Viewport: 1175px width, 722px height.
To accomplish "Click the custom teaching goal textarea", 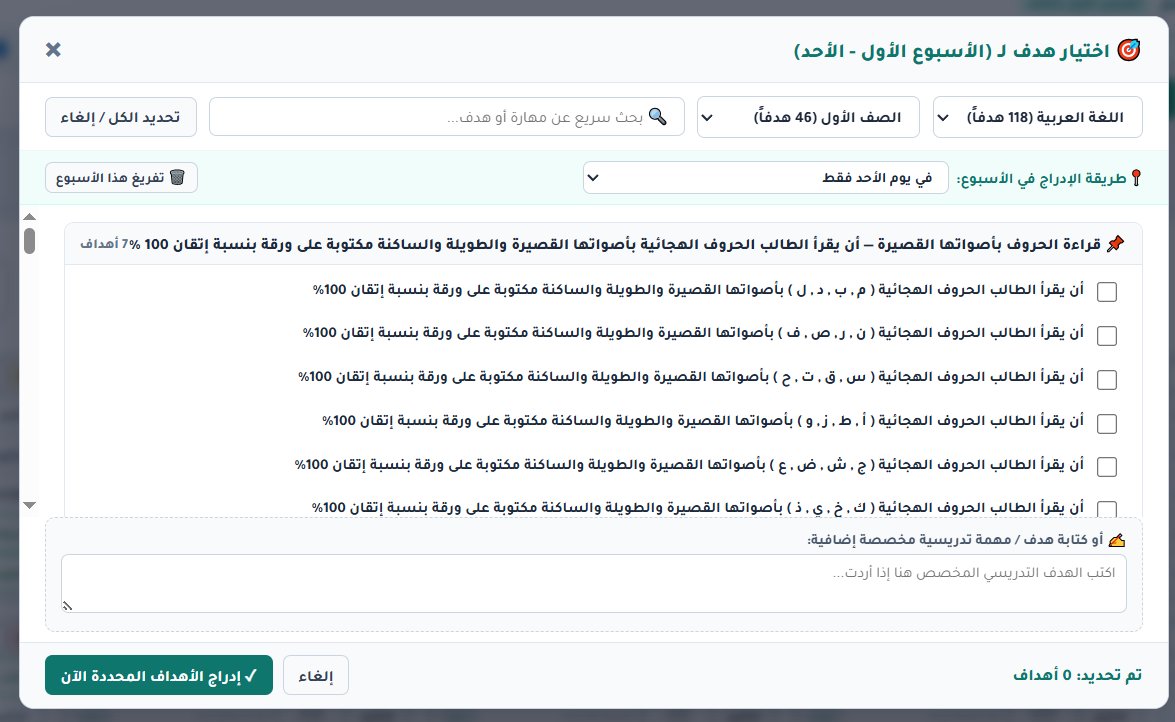I will click(593, 583).
